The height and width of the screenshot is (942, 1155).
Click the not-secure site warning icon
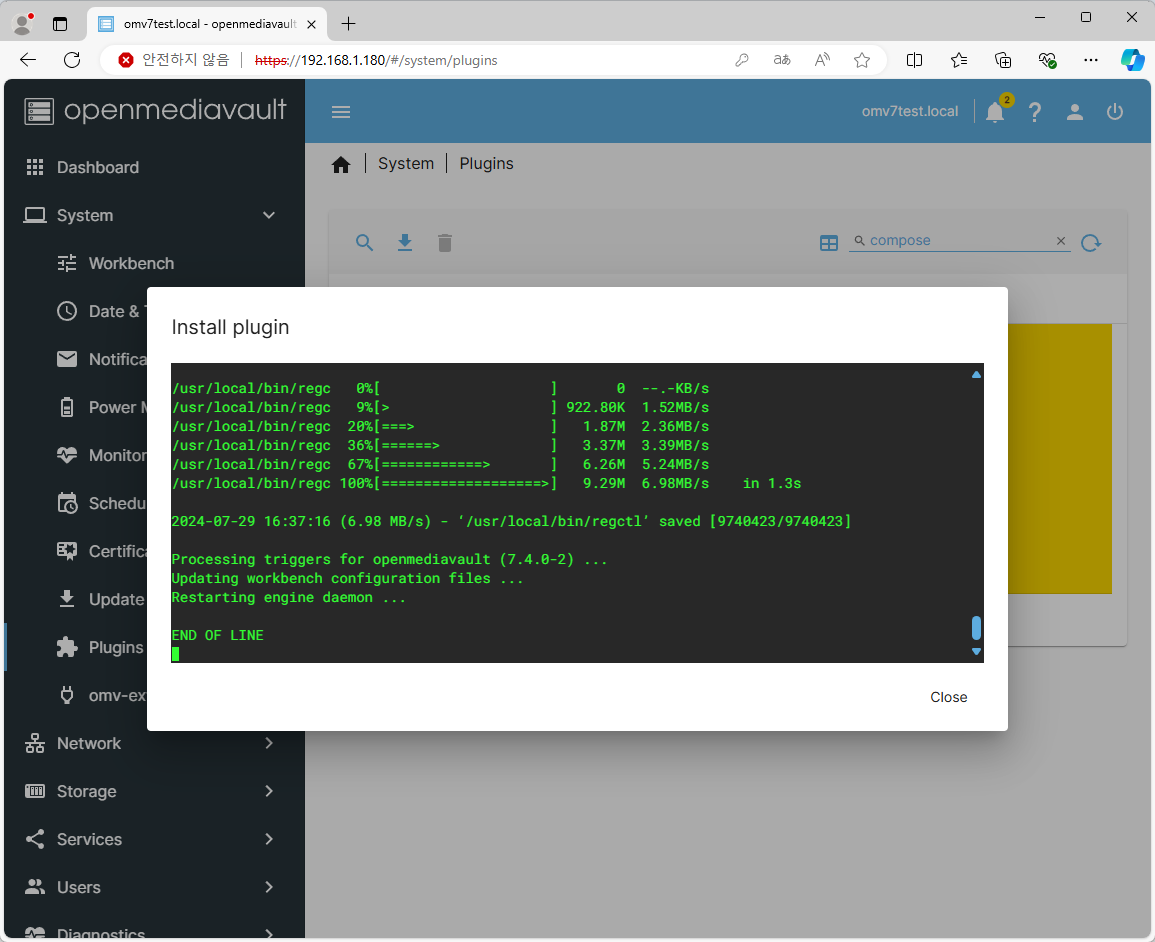point(126,60)
